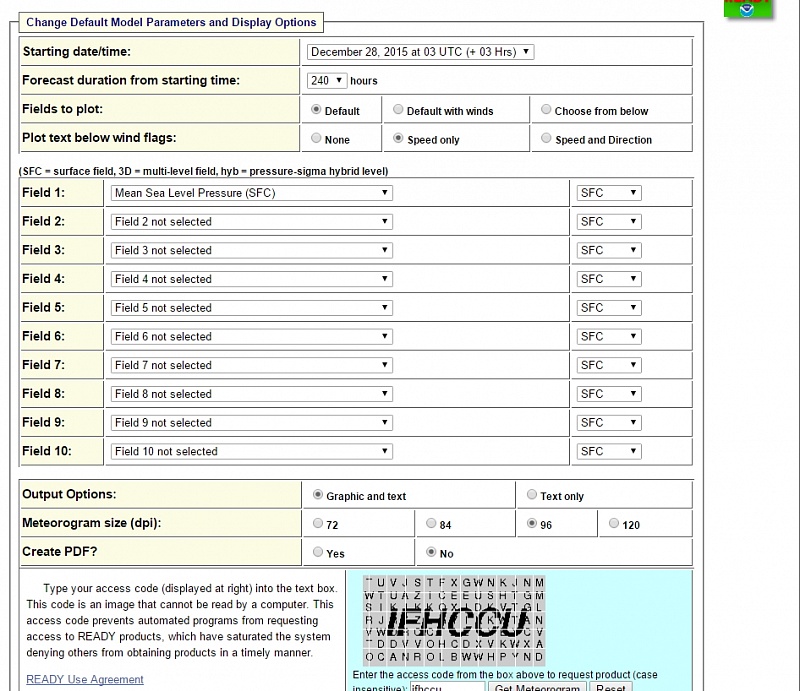800x691 pixels.
Task: Click the 'Plot text below wind flags:' label
Action: coord(99,138)
